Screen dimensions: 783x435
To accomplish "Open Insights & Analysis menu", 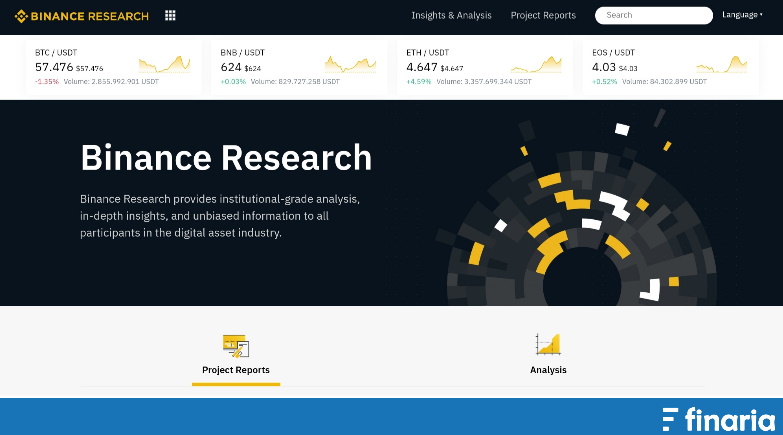I will click(x=451, y=15).
